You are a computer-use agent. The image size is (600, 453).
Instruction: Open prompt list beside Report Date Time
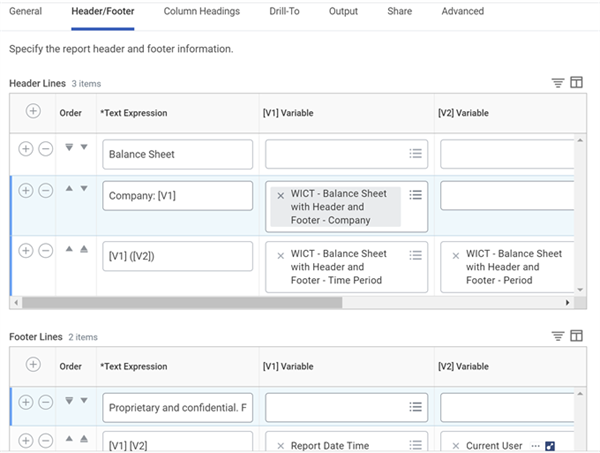(x=415, y=445)
